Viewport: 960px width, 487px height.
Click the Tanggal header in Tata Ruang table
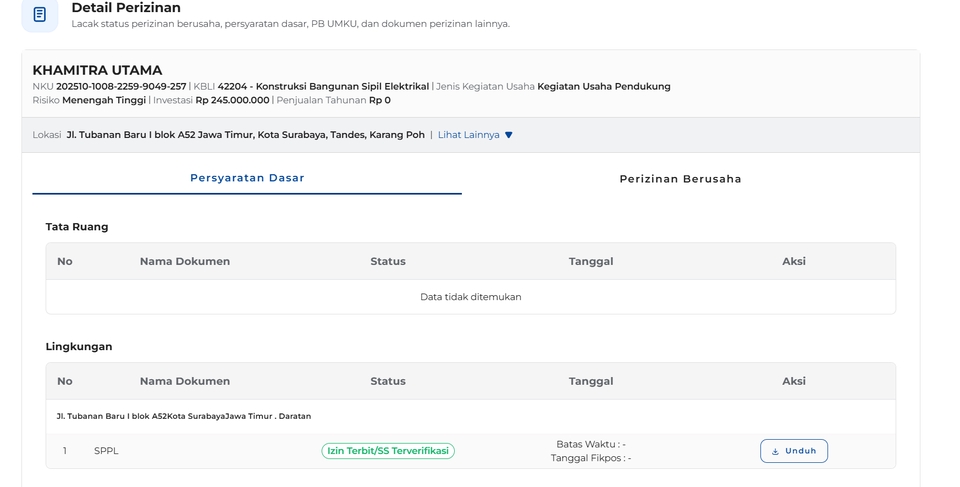tap(591, 261)
